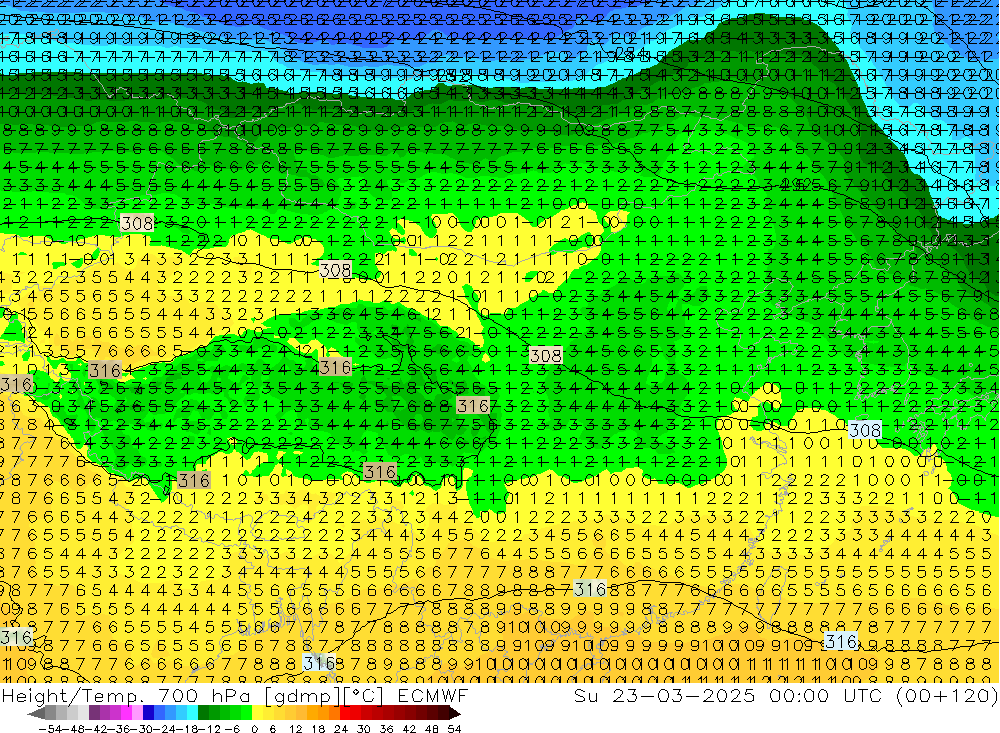Screen dimensions: 1000x733
Task: Pick the yellow 0 to 6 legend swatch
Action: pos(257,713)
